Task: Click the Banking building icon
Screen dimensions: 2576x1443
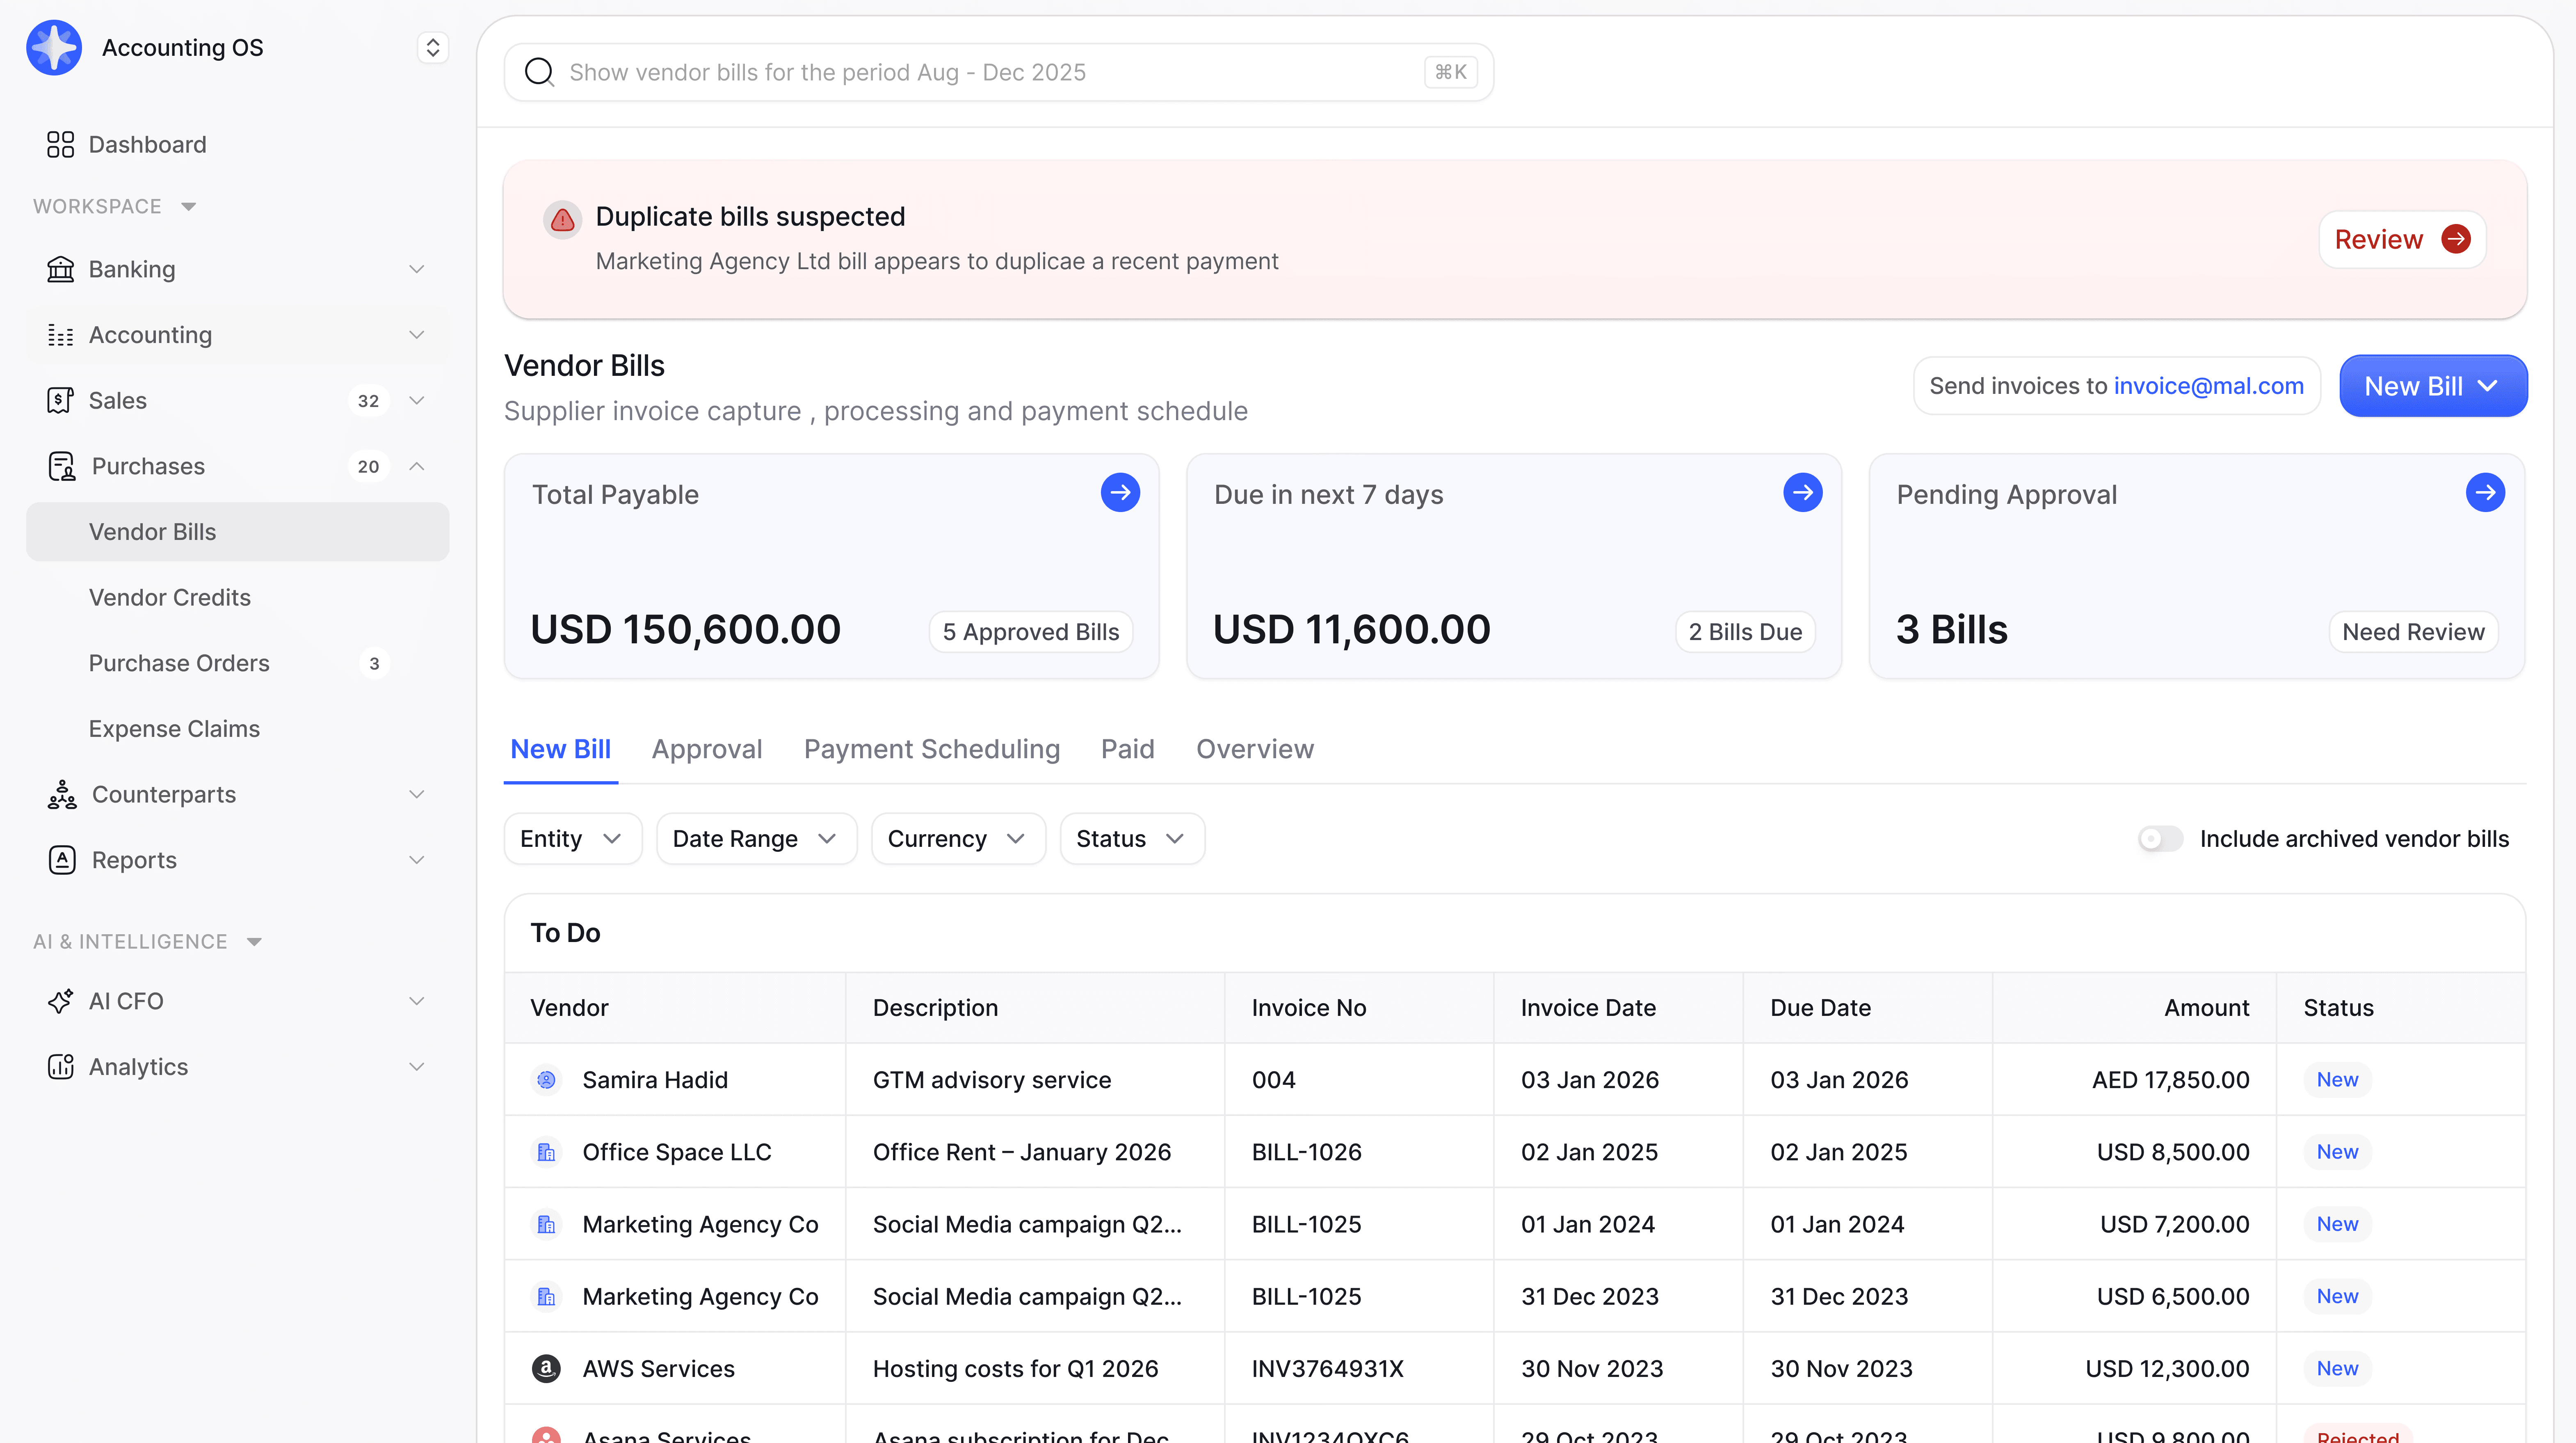Action: tap(60, 269)
